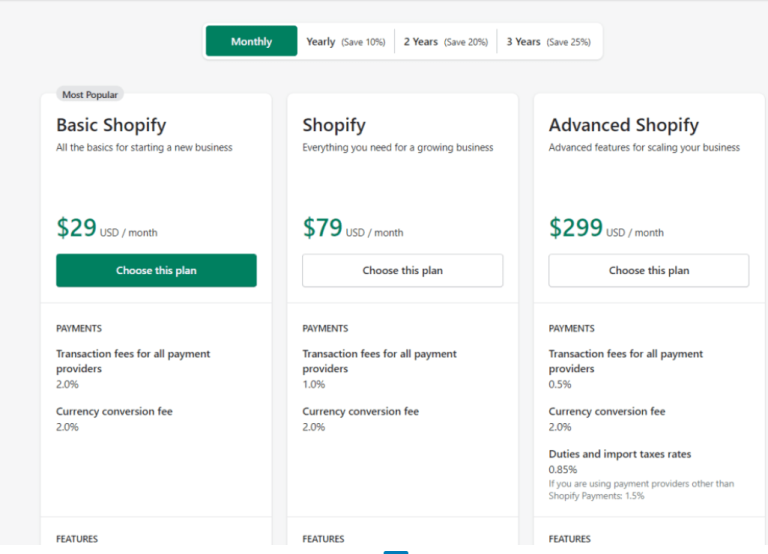
Task: Click the Advanced Shopify plan title
Action: [624, 125]
